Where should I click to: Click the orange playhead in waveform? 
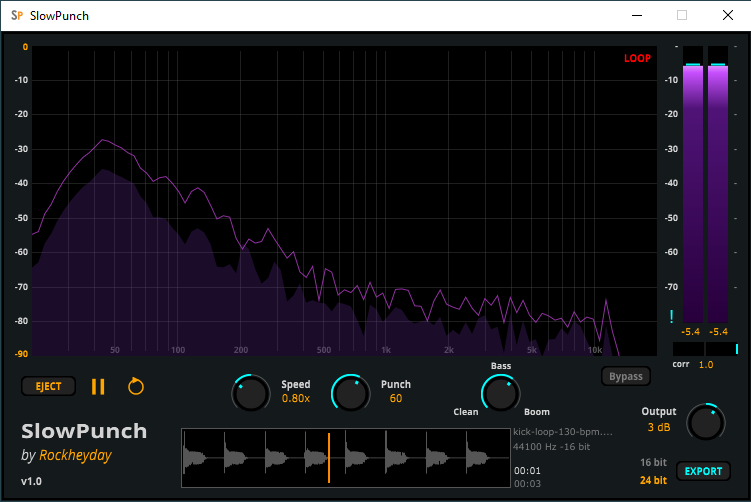pos(329,457)
